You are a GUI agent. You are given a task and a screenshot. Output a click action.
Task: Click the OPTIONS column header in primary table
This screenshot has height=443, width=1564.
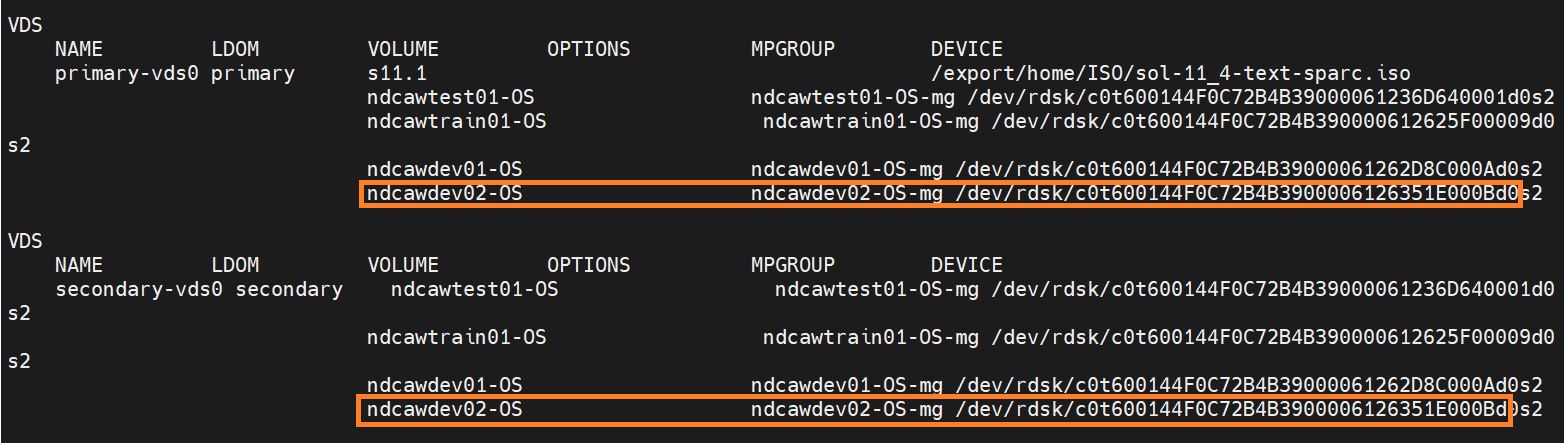[x=589, y=49]
